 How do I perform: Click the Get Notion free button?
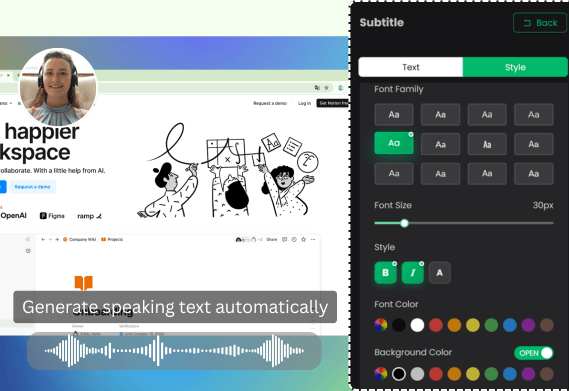(x=333, y=103)
